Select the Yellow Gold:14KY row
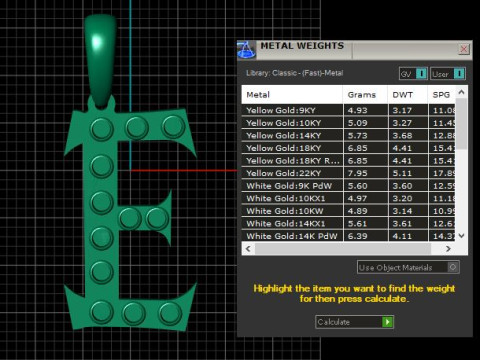The image size is (480, 360). click(x=349, y=136)
